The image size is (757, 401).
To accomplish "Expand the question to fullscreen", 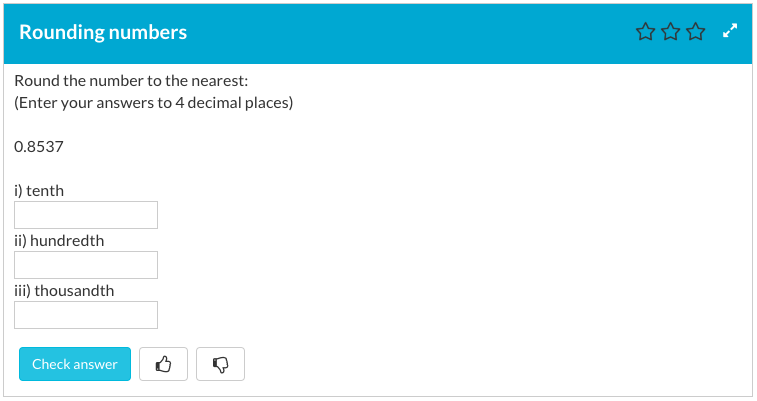I will pos(730,32).
